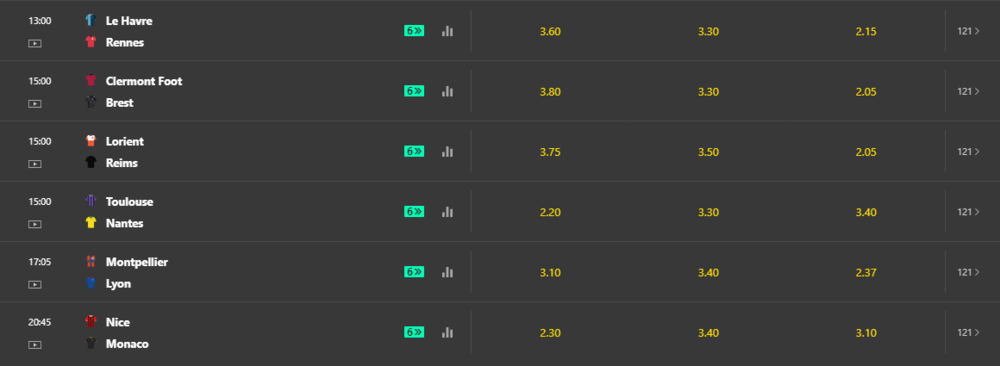Open green 6 badge for Montpellier vs Lyon

414,272
